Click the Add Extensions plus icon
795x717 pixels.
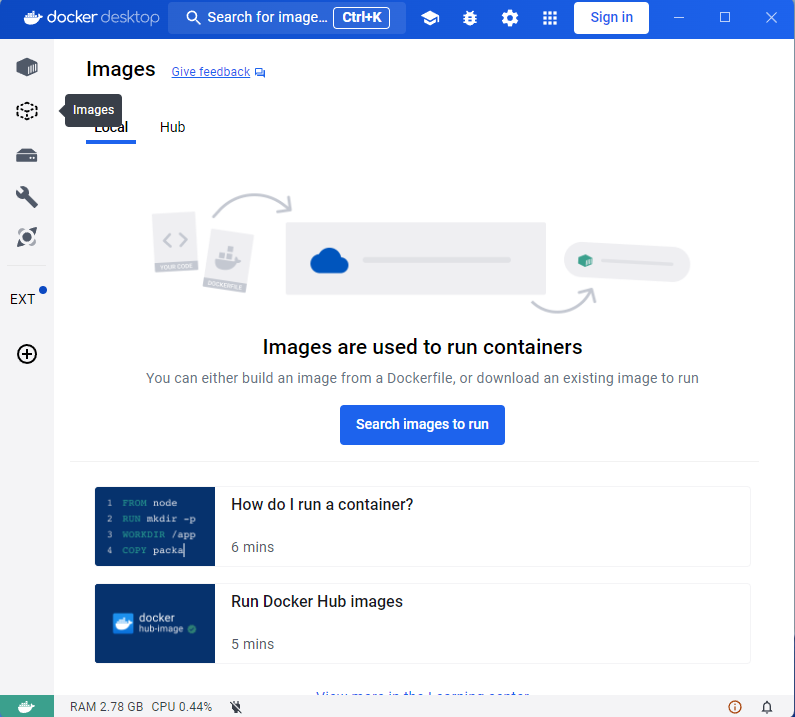27,354
